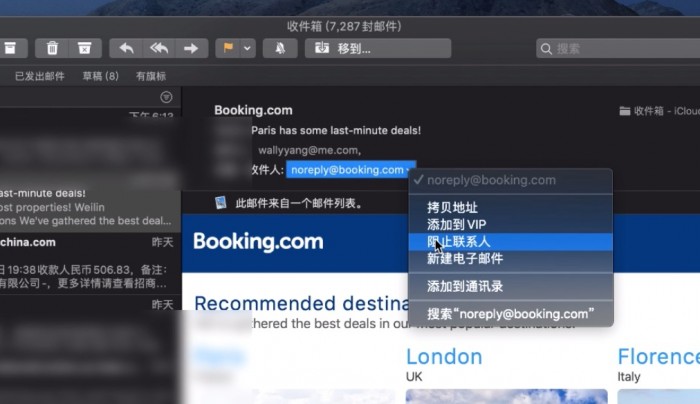This screenshot has width=700, height=404.
Task: Choose 阻止联系人 menu item
Action: 511,242
